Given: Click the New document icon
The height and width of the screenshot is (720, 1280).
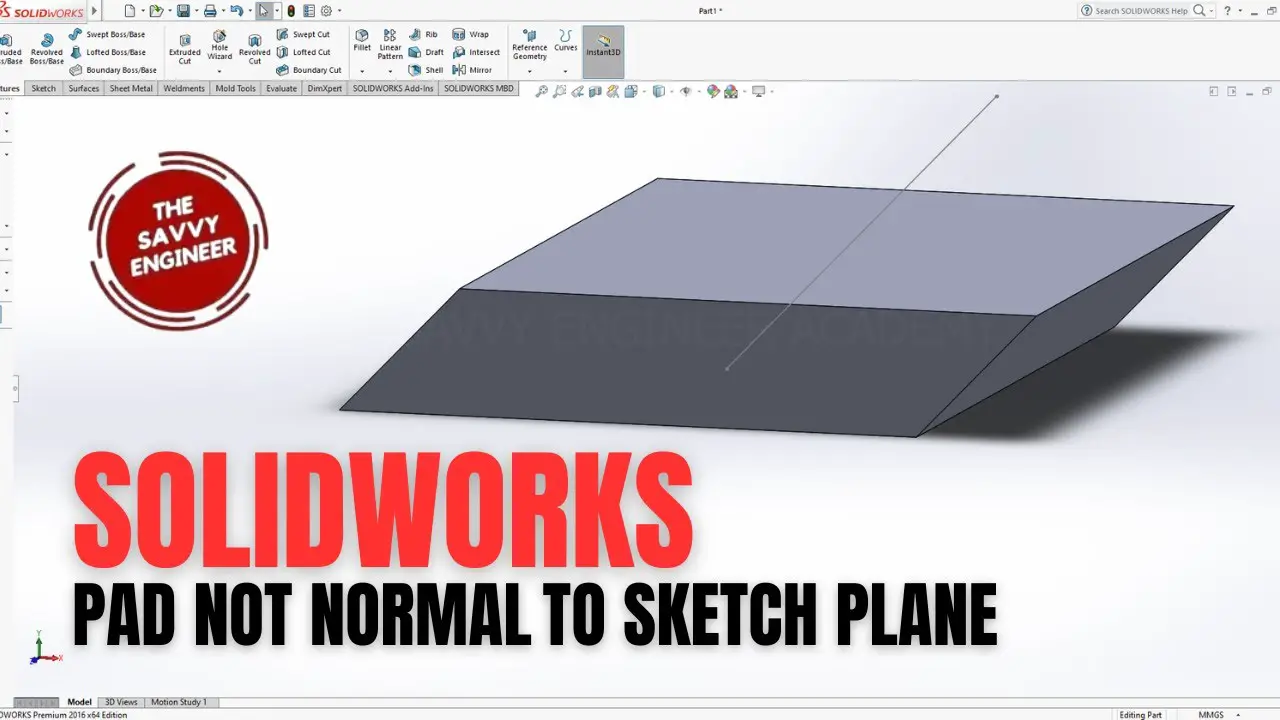Looking at the screenshot, I should [x=130, y=11].
